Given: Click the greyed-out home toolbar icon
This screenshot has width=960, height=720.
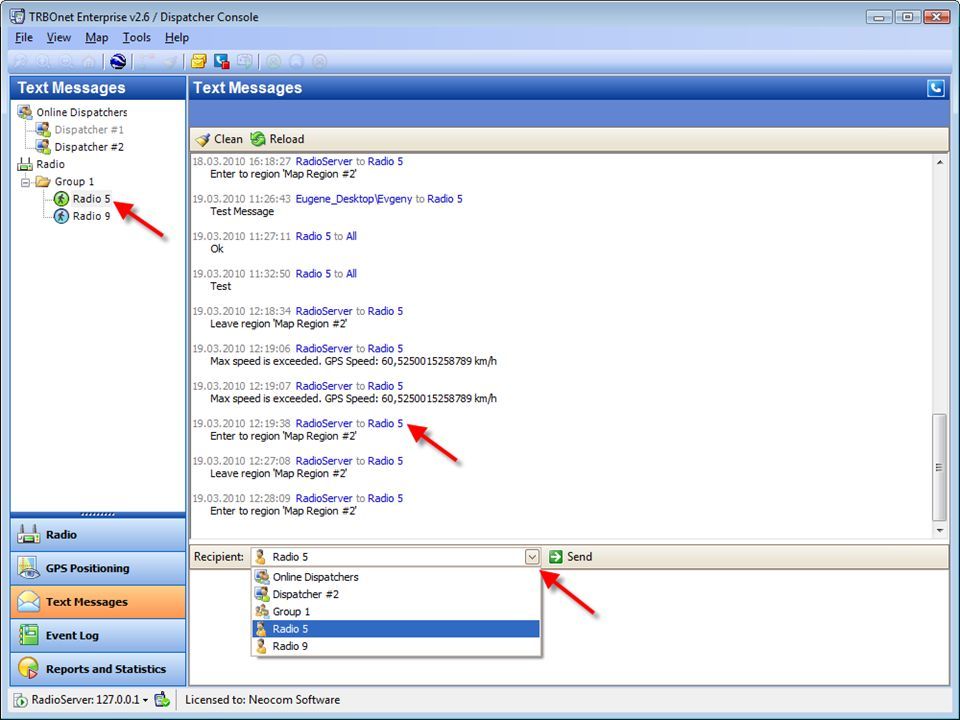Looking at the screenshot, I should coord(89,61).
